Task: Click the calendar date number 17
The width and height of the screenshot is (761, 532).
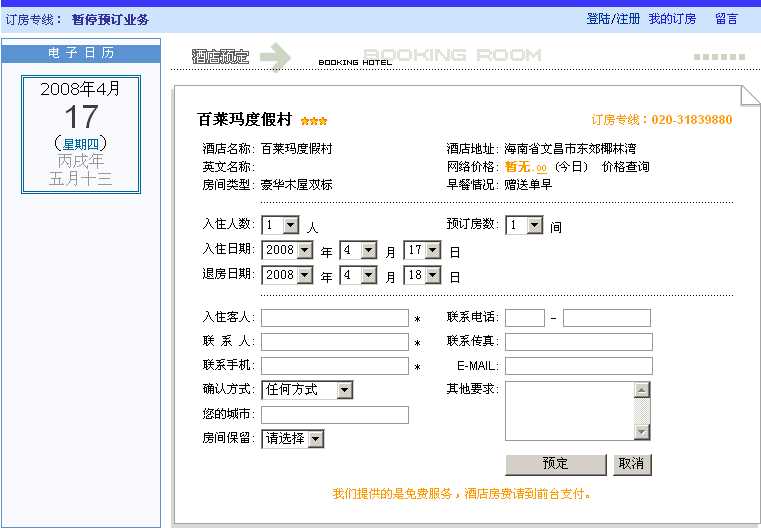Action: point(81,116)
